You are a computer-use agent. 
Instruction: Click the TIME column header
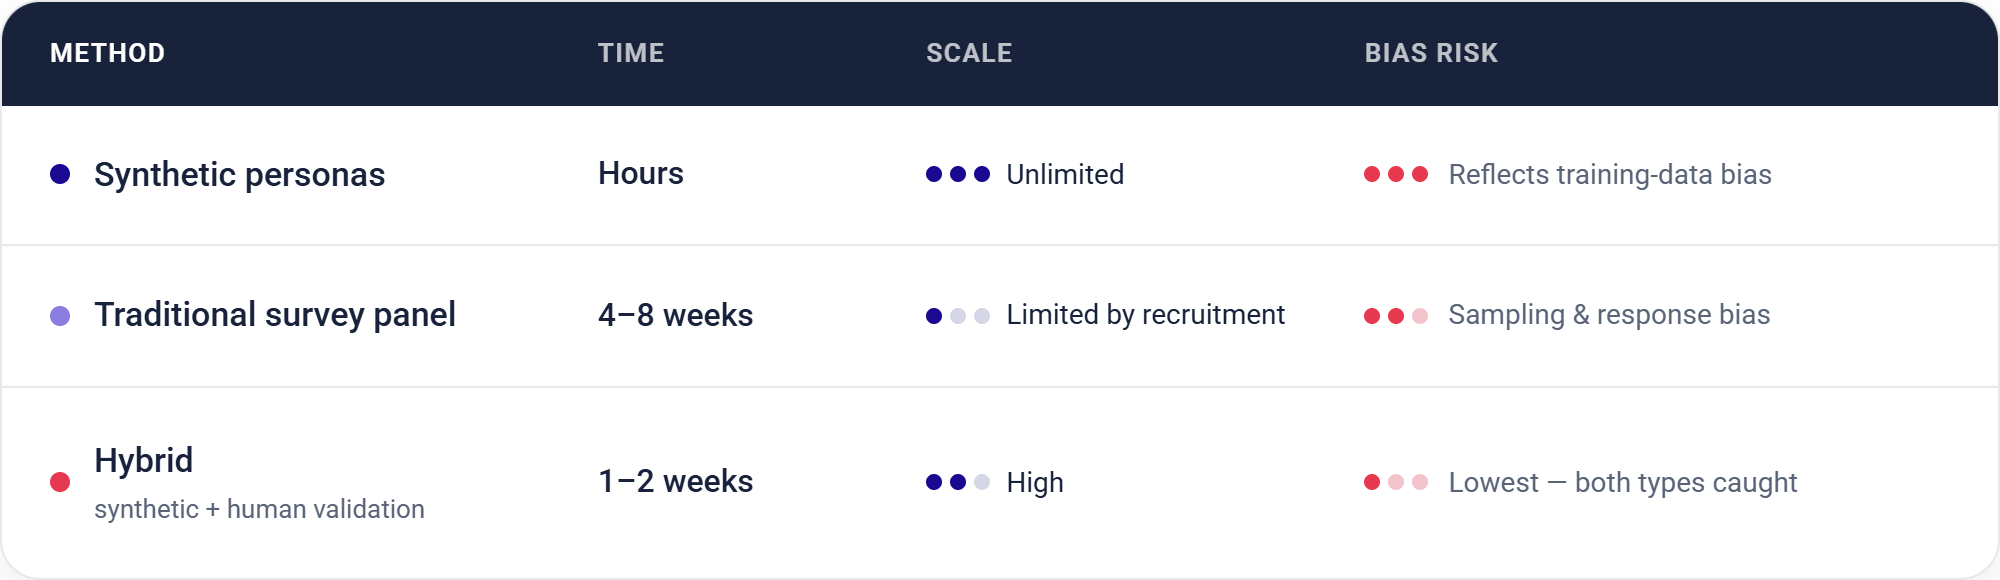(x=631, y=53)
